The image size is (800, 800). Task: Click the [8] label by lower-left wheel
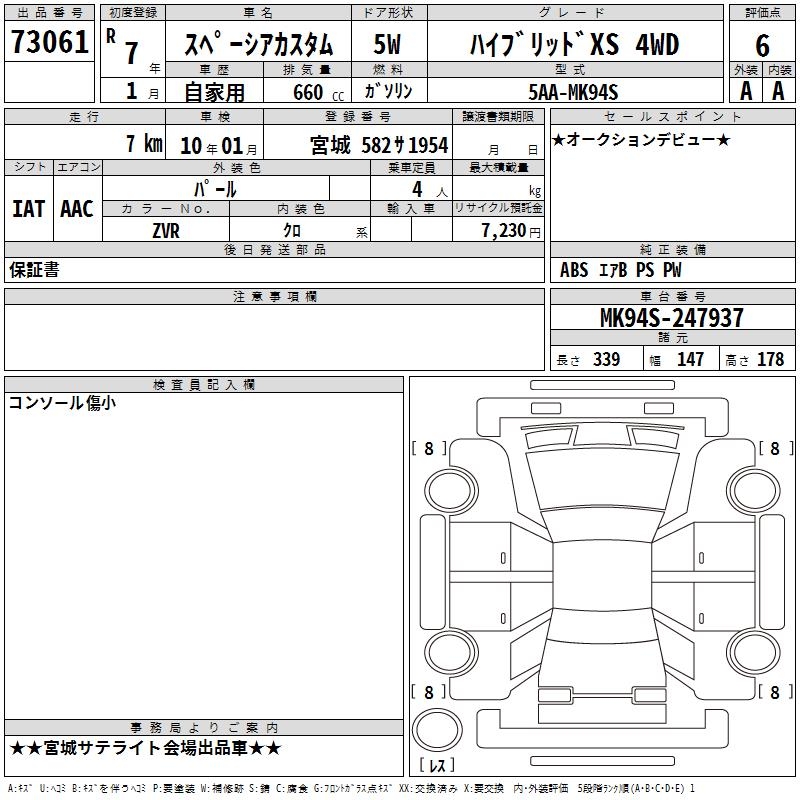(x=429, y=692)
